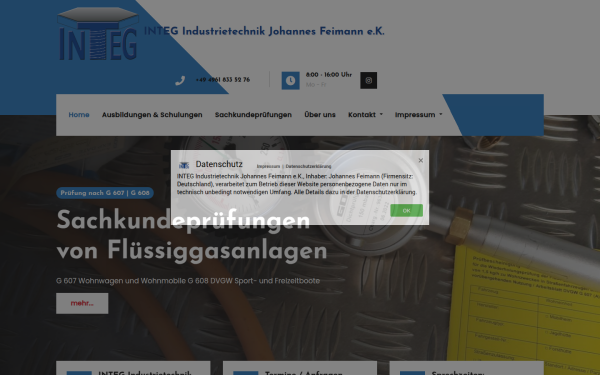Click the Prüfung nach G 607 | G 608 badge
The width and height of the screenshot is (600, 375).
105,193
